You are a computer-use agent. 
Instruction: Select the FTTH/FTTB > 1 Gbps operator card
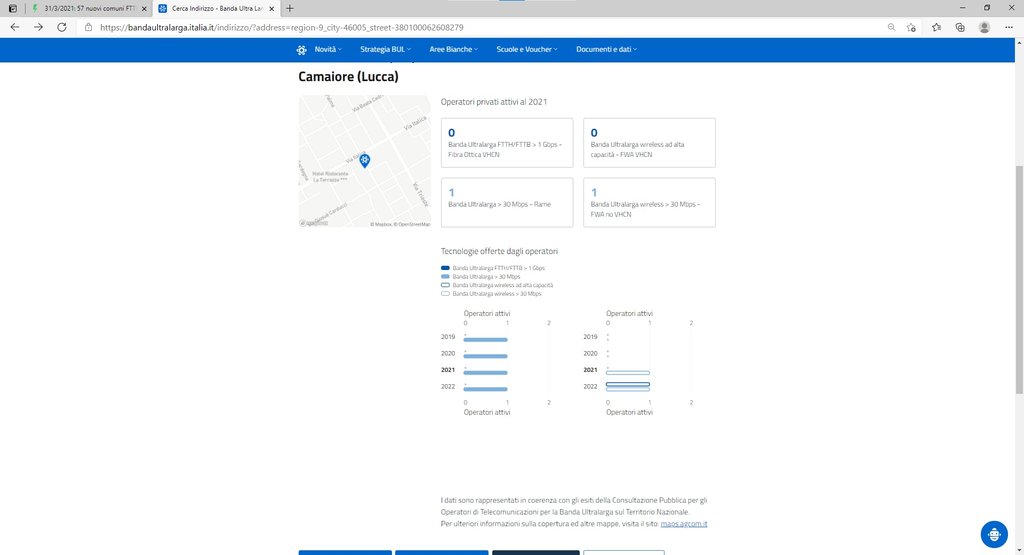[507, 143]
